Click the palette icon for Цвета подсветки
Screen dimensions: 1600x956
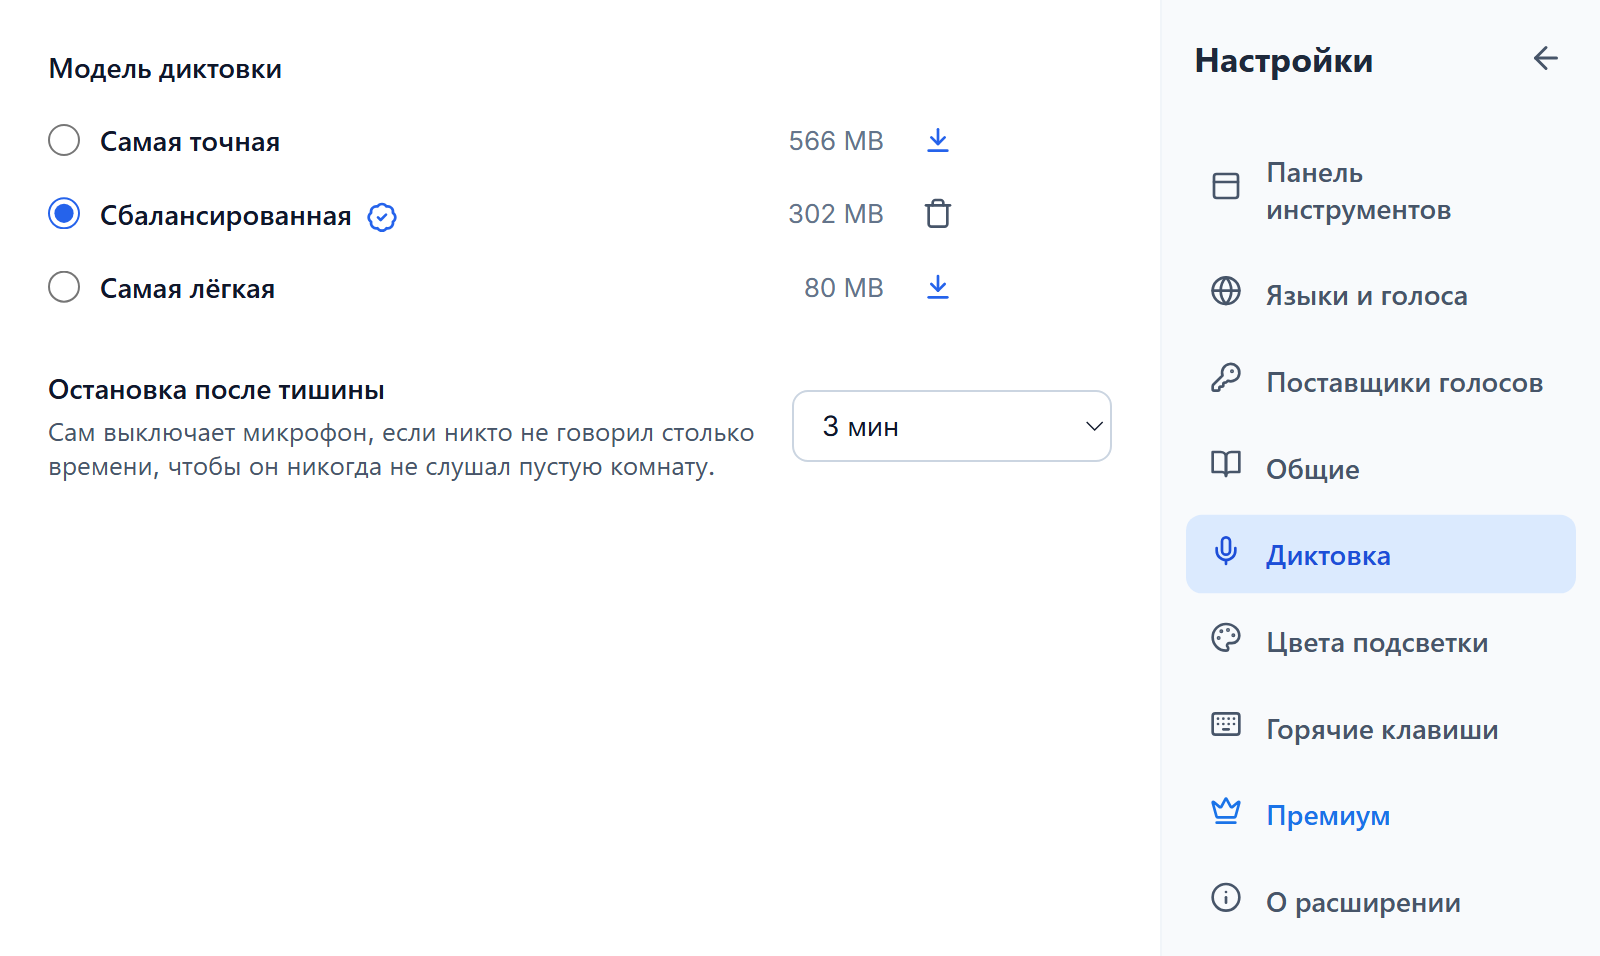(x=1226, y=638)
